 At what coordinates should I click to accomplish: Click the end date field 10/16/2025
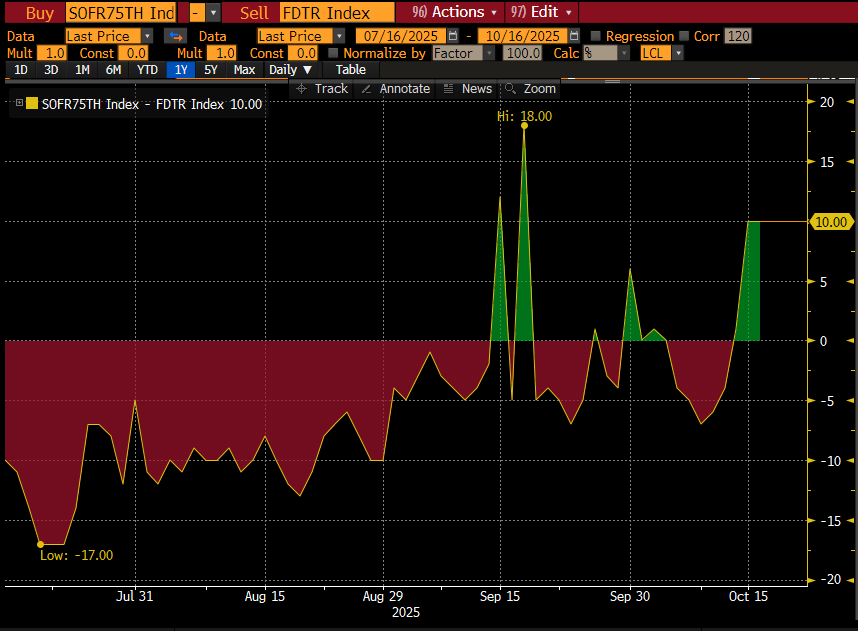click(x=523, y=36)
